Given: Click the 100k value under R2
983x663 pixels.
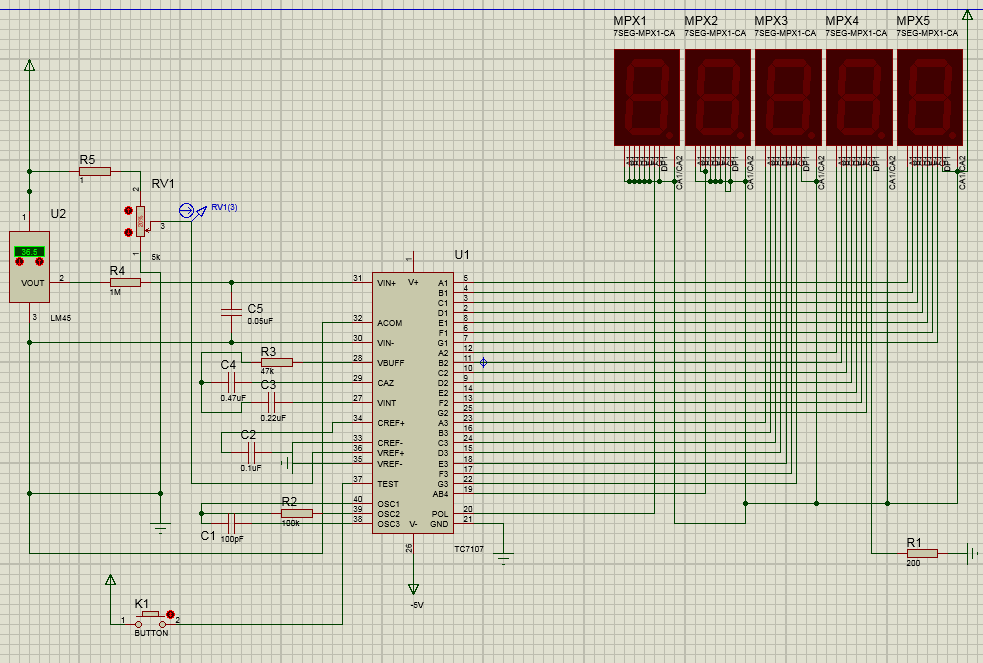Looking at the screenshot, I should click(x=290, y=523).
